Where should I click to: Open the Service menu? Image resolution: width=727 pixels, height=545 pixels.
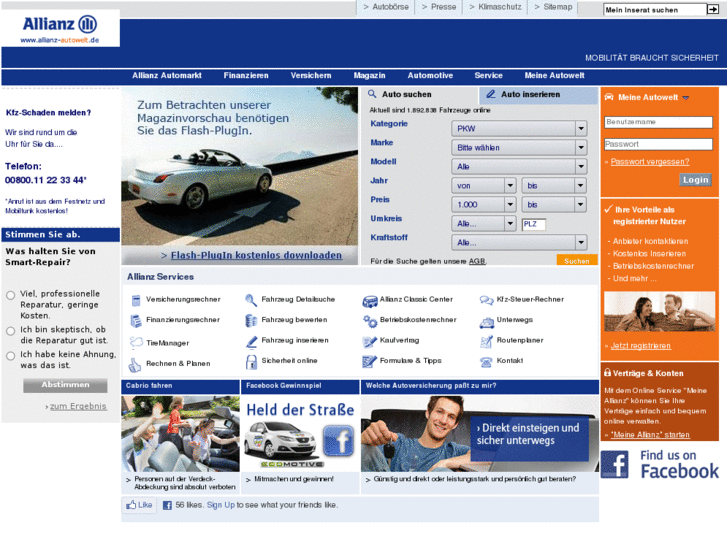[x=488, y=76]
